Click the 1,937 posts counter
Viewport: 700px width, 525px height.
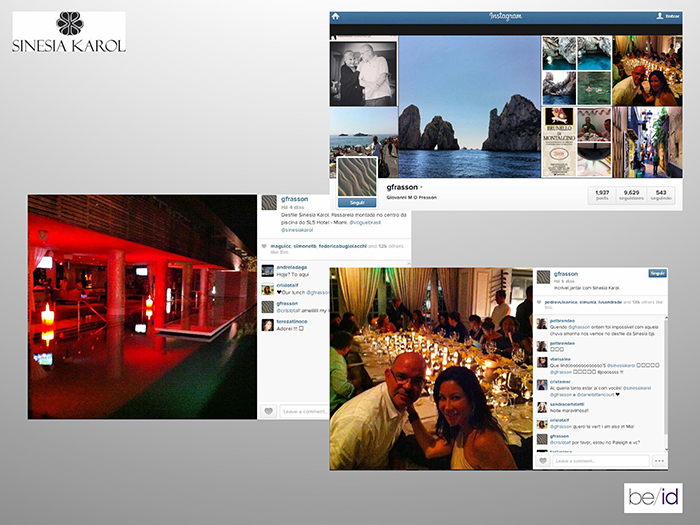coord(602,195)
